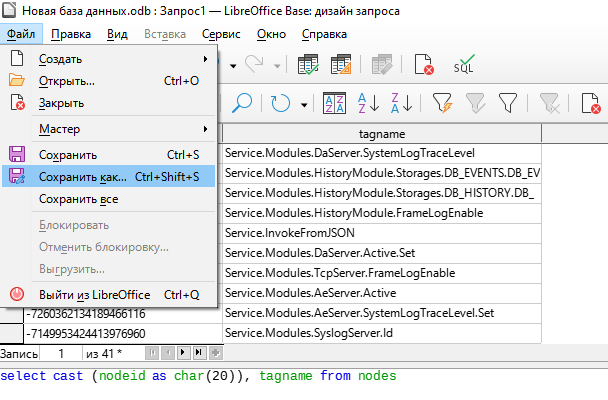The width and height of the screenshot is (608, 400).
Task: Click the Sort dialog AZ/ZA icon
Action: [x=336, y=104]
